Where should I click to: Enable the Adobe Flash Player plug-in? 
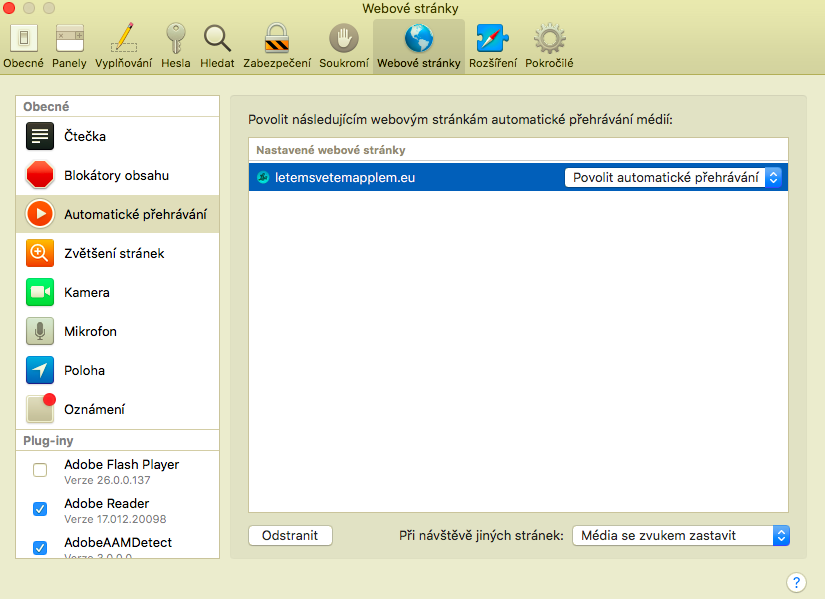(40, 470)
